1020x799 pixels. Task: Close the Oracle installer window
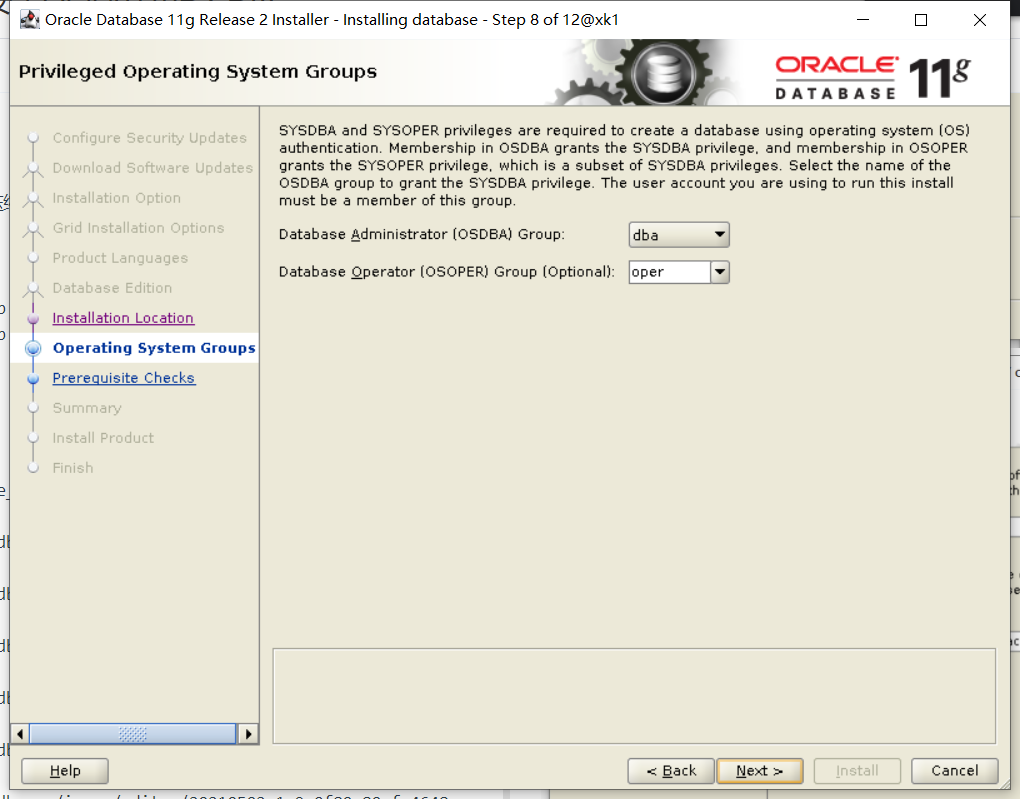tap(980, 20)
